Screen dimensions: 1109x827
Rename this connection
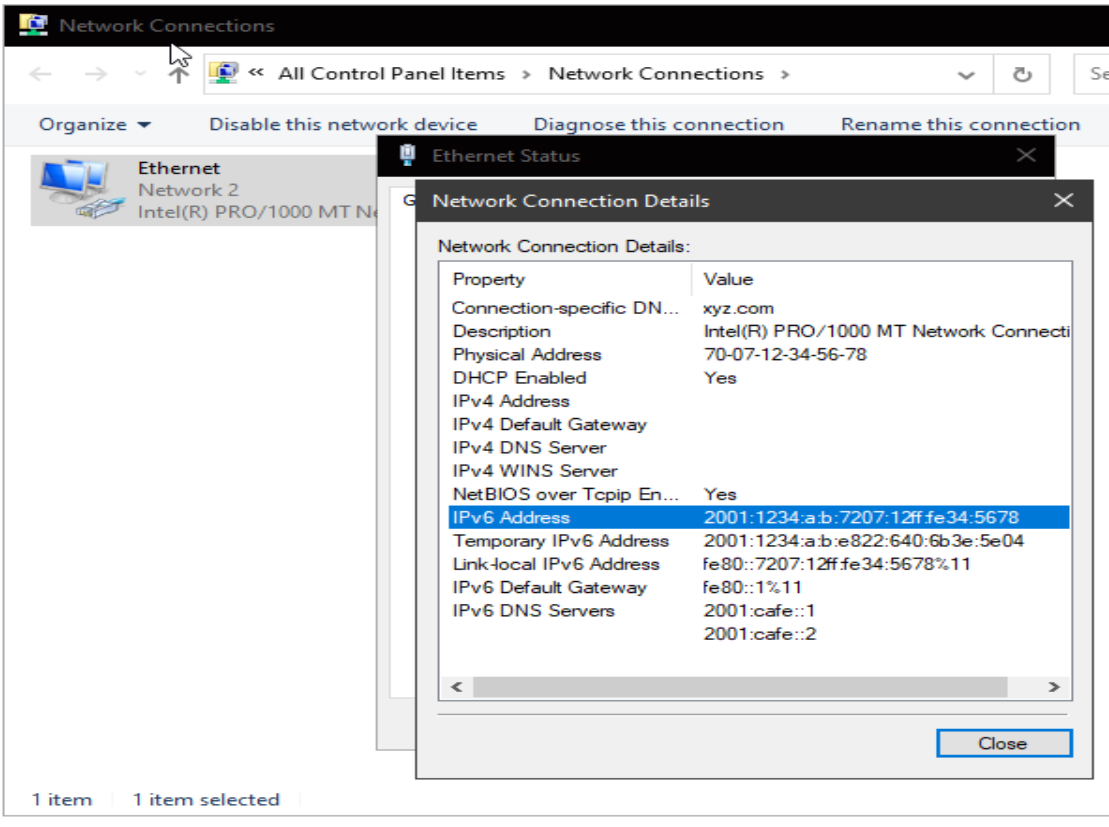point(961,124)
